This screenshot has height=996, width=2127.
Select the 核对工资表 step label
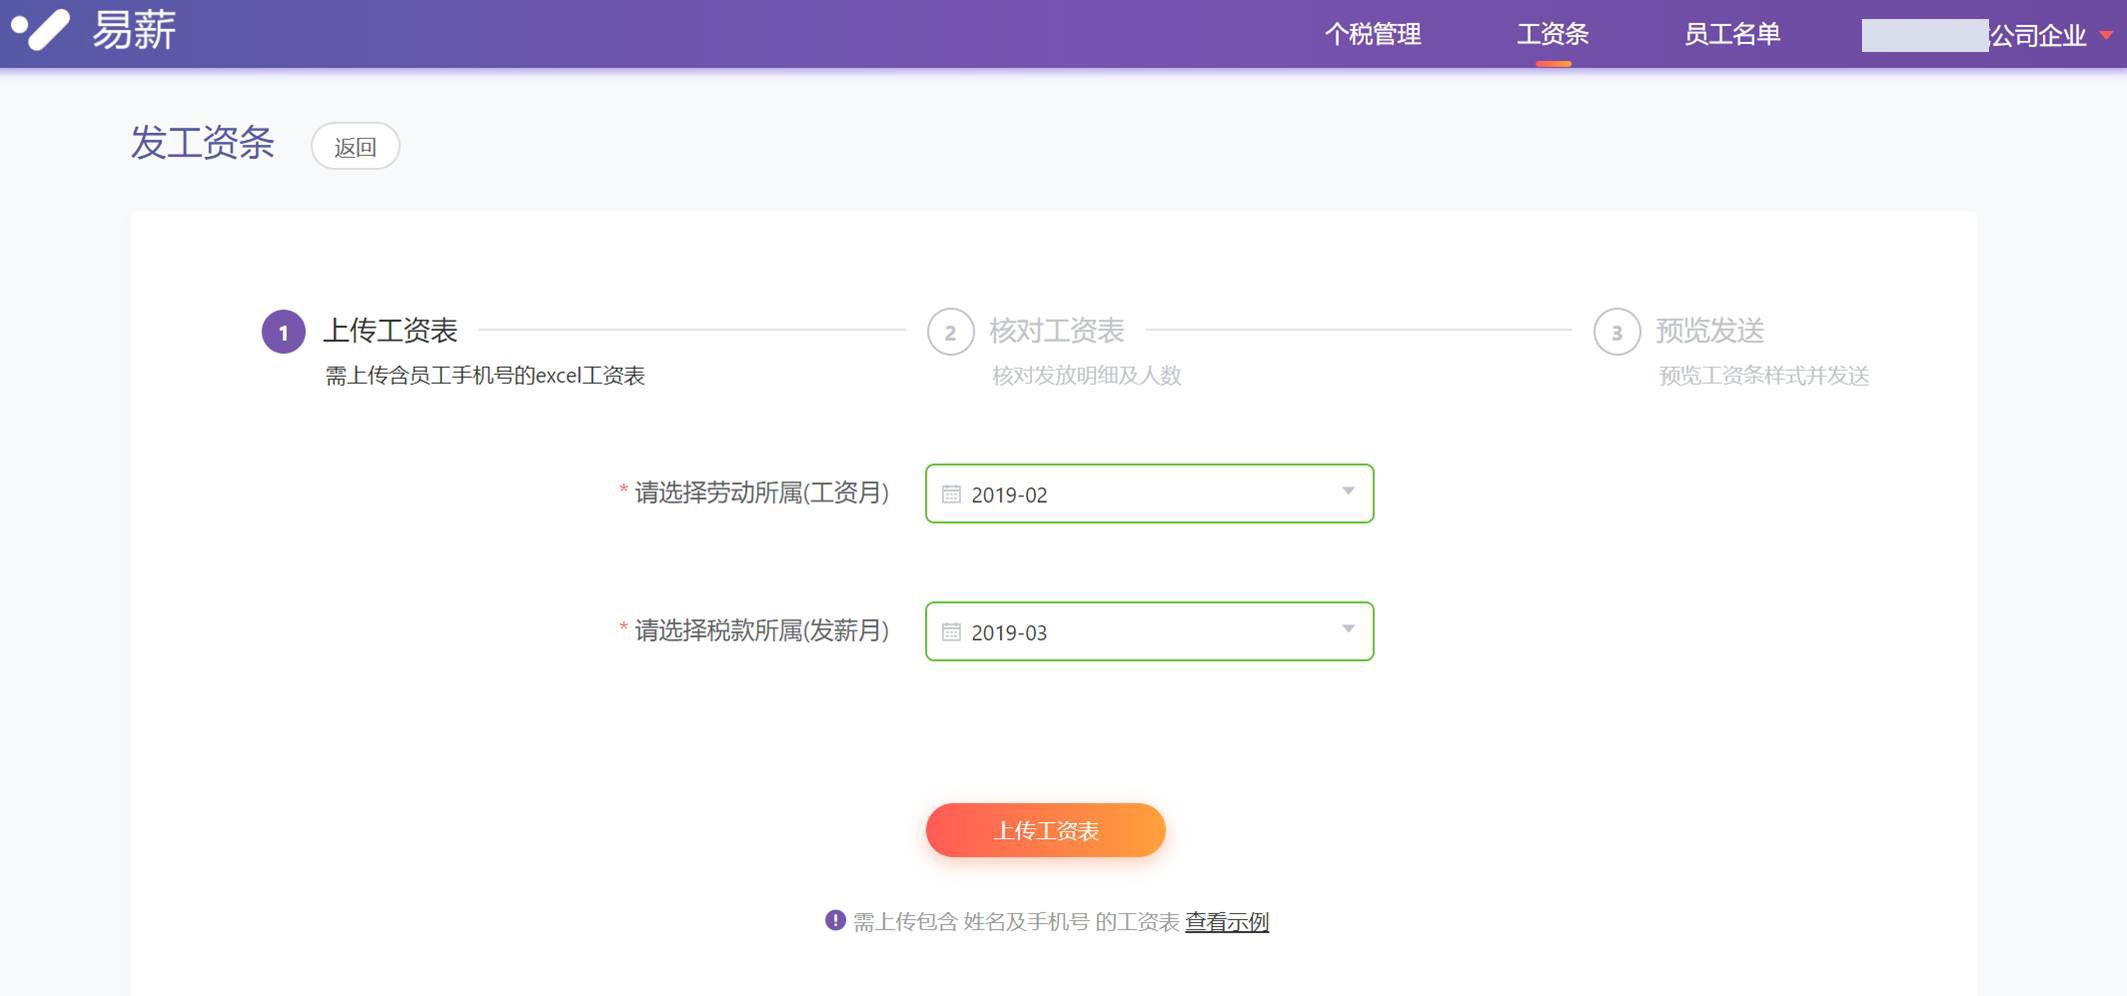pyautogui.click(x=1056, y=330)
